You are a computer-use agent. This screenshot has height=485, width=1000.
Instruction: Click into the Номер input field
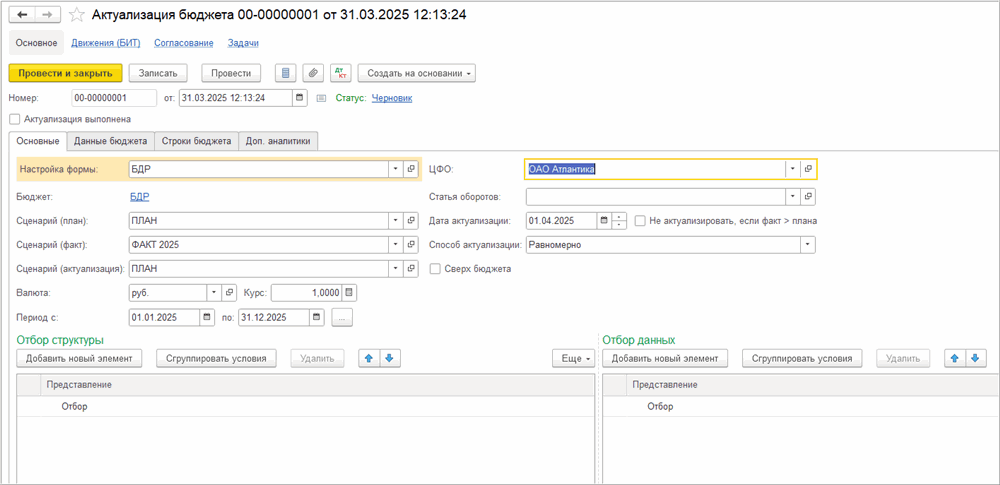[114, 98]
